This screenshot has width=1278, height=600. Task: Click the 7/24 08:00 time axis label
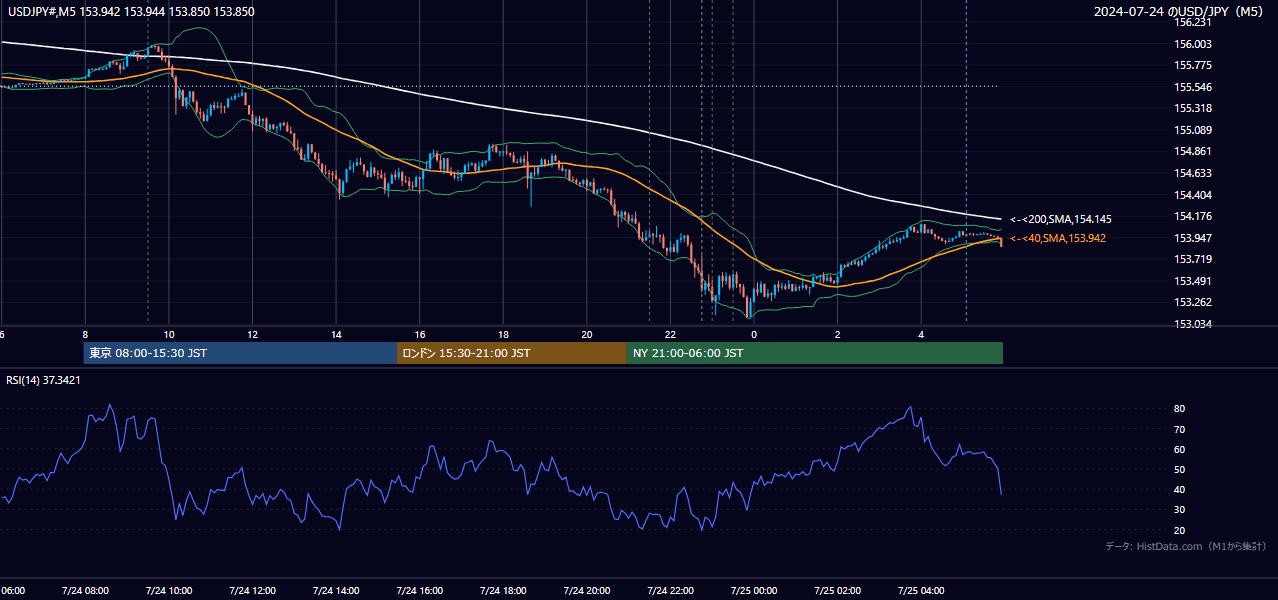[x=85, y=591]
